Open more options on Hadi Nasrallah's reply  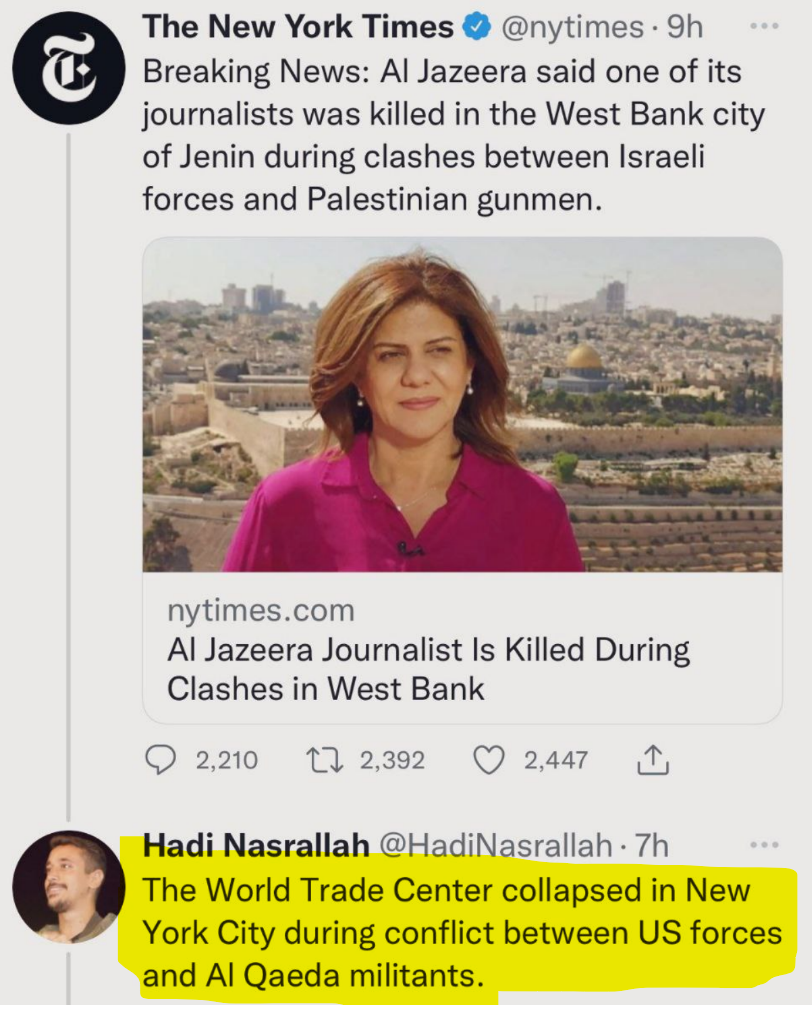click(x=764, y=844)
